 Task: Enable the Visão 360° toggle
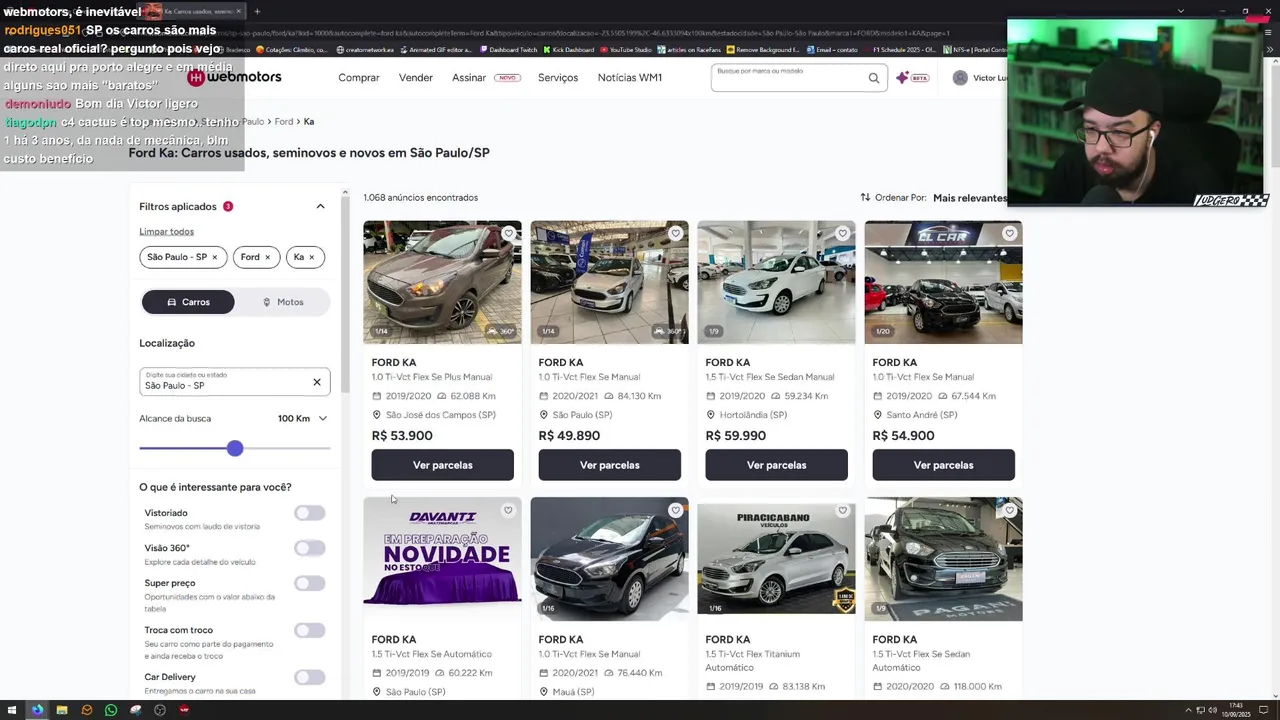pyautogui.click(x=310, y=548)
